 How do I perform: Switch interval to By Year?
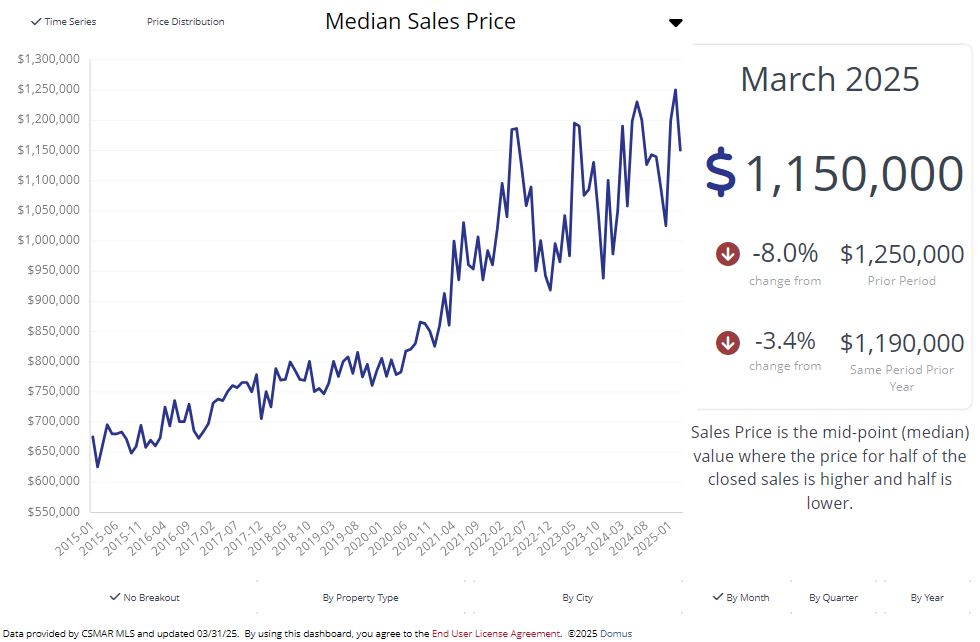[x=927, y=597]
